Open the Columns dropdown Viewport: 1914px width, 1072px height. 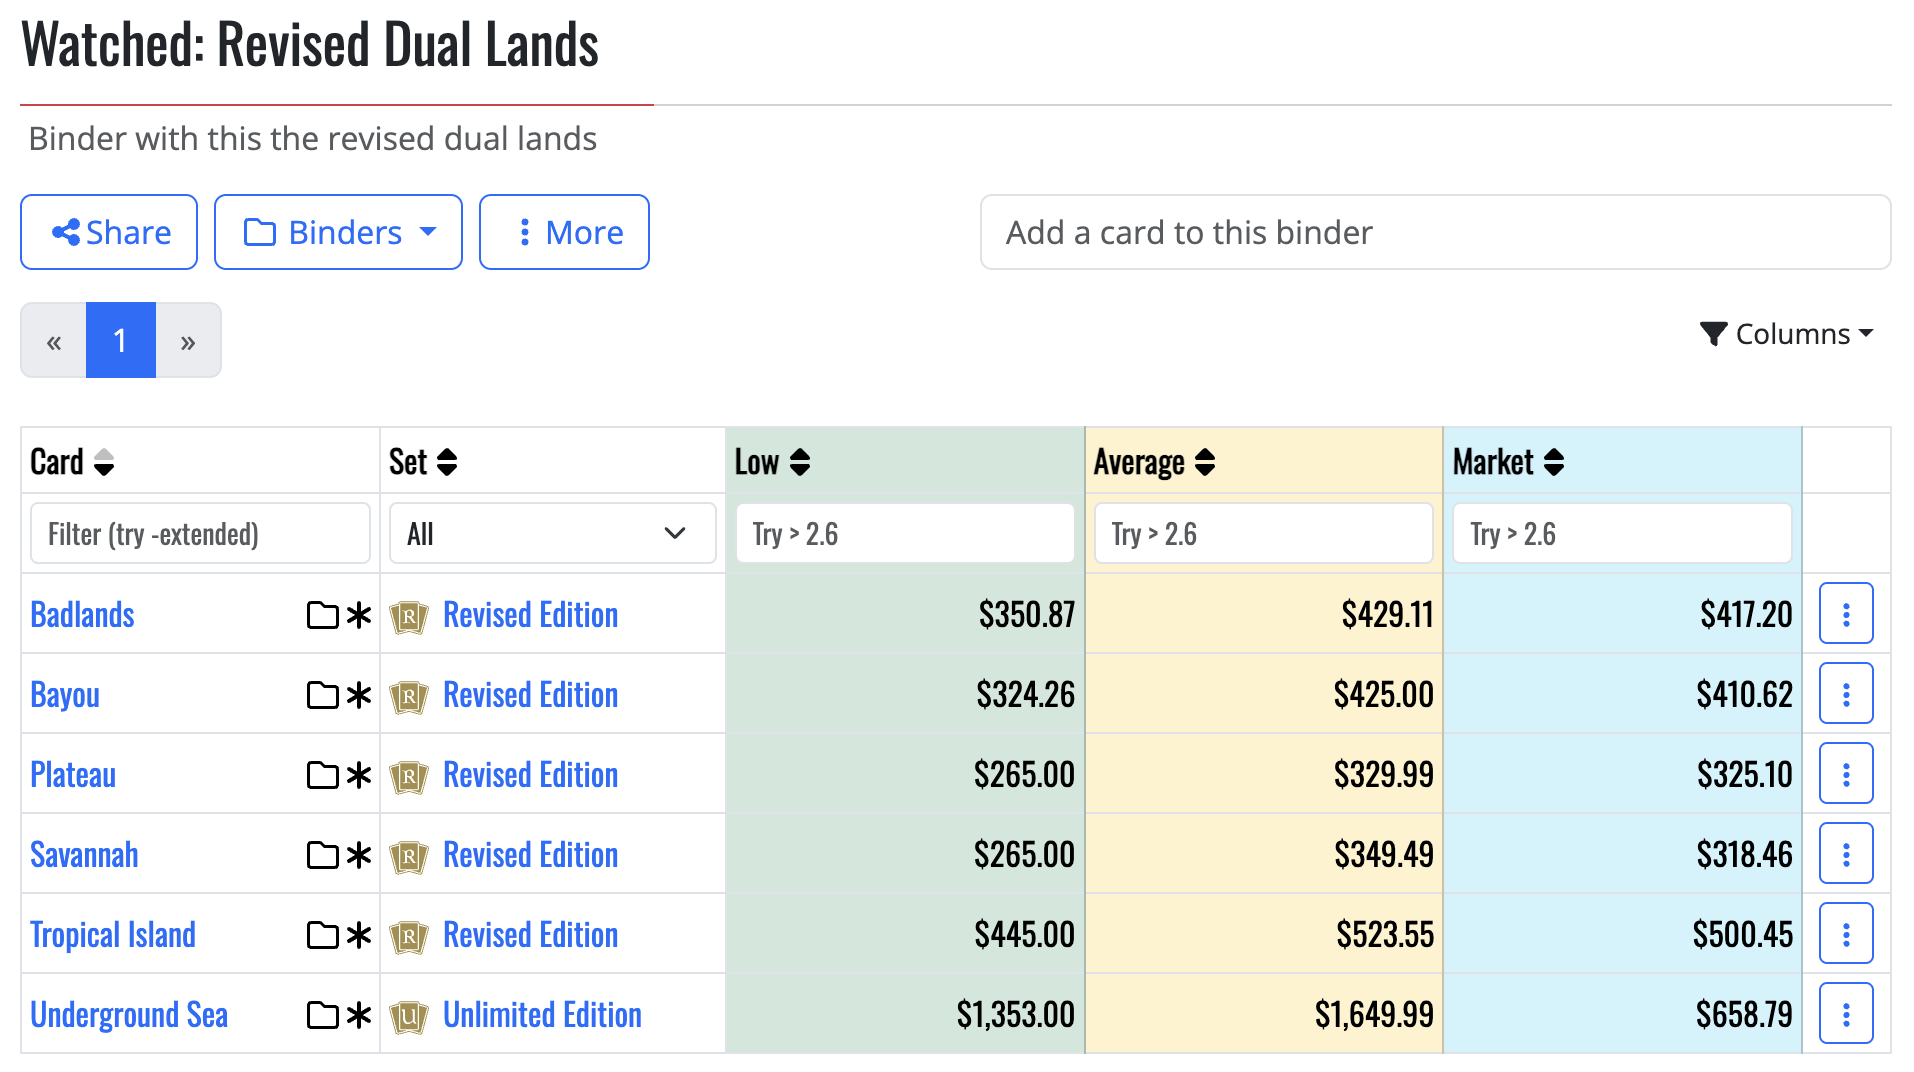click(1792, 333)
